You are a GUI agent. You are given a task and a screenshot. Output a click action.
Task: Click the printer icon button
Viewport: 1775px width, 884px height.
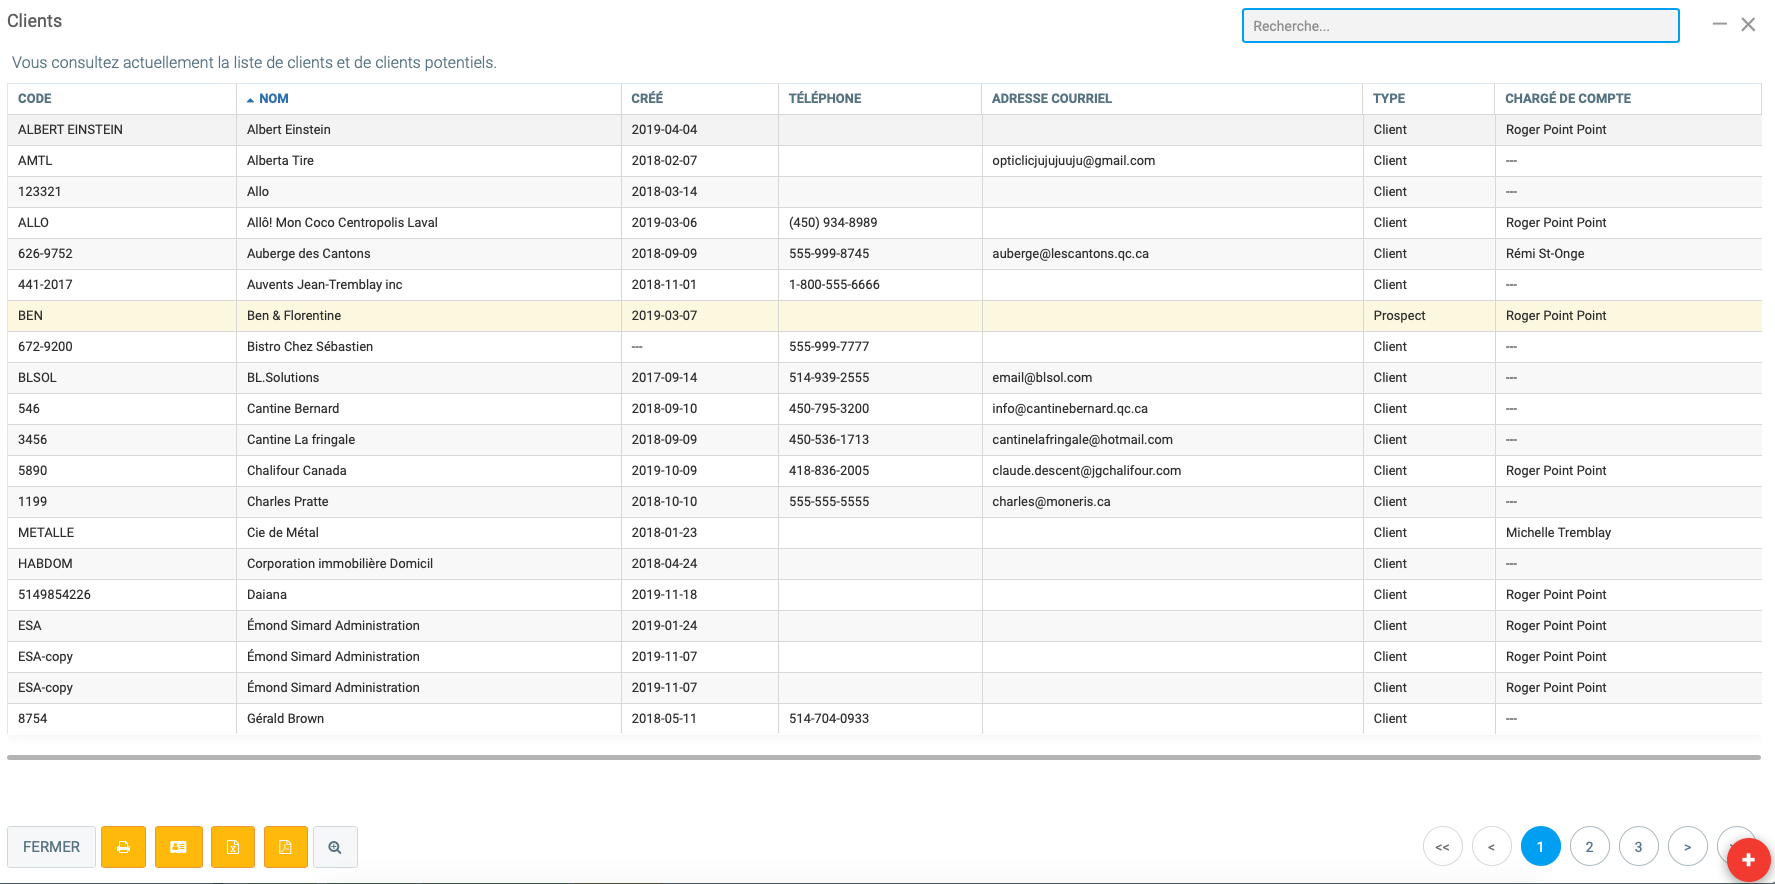click(x=124, y=847)
